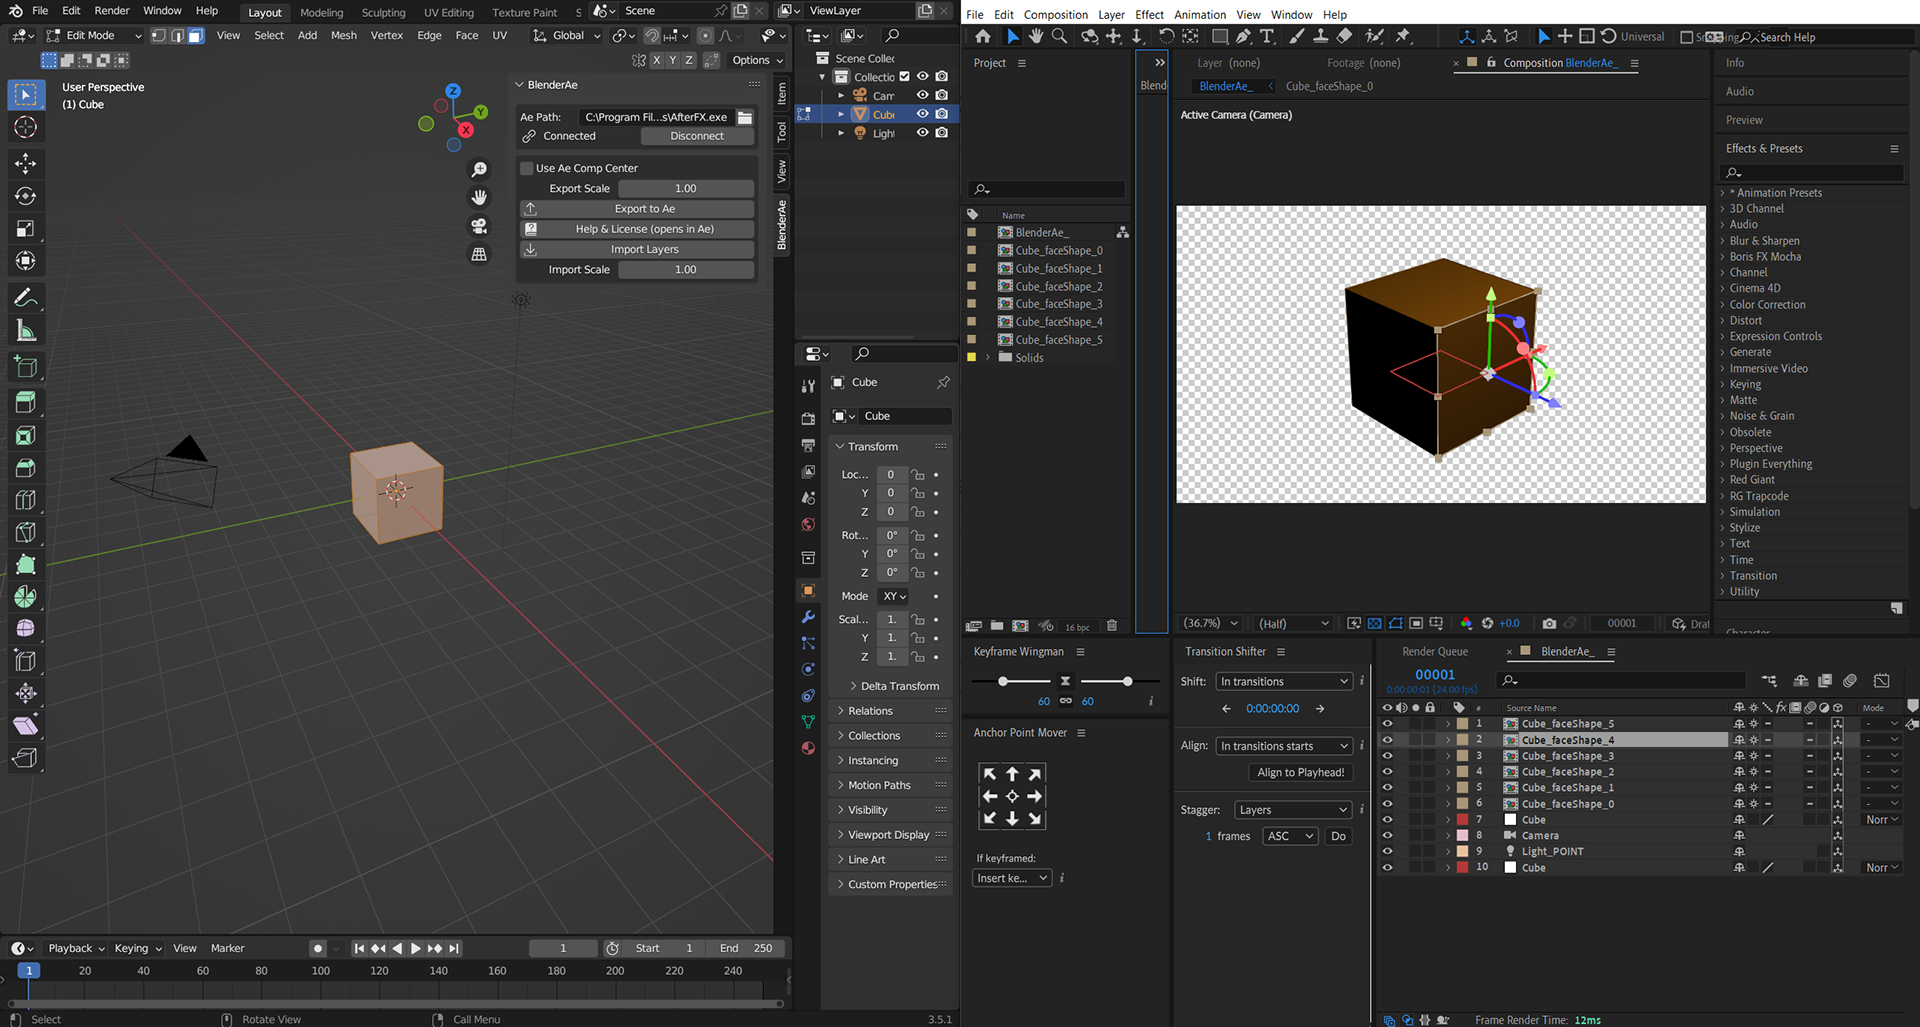Select the Type tool in After Effects
Image resolution: width=1920 pixels, height=1027 pixels.
[1267, 36]
